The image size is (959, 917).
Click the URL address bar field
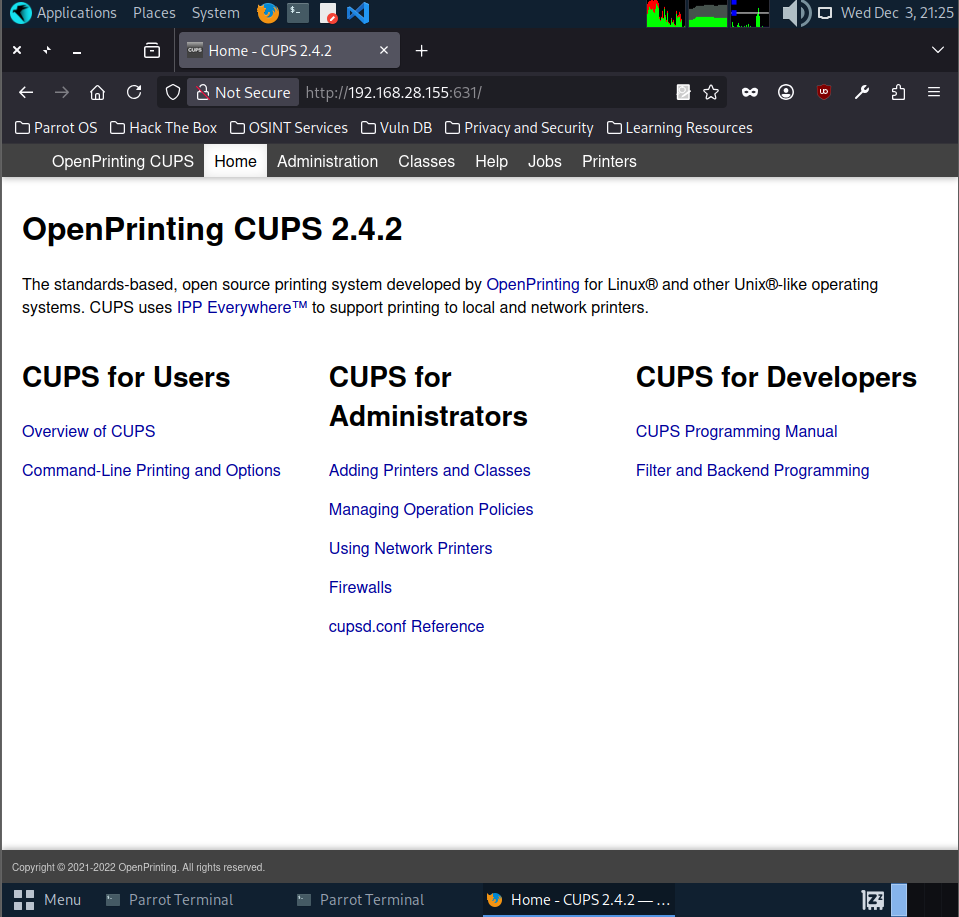coord(480,92)
